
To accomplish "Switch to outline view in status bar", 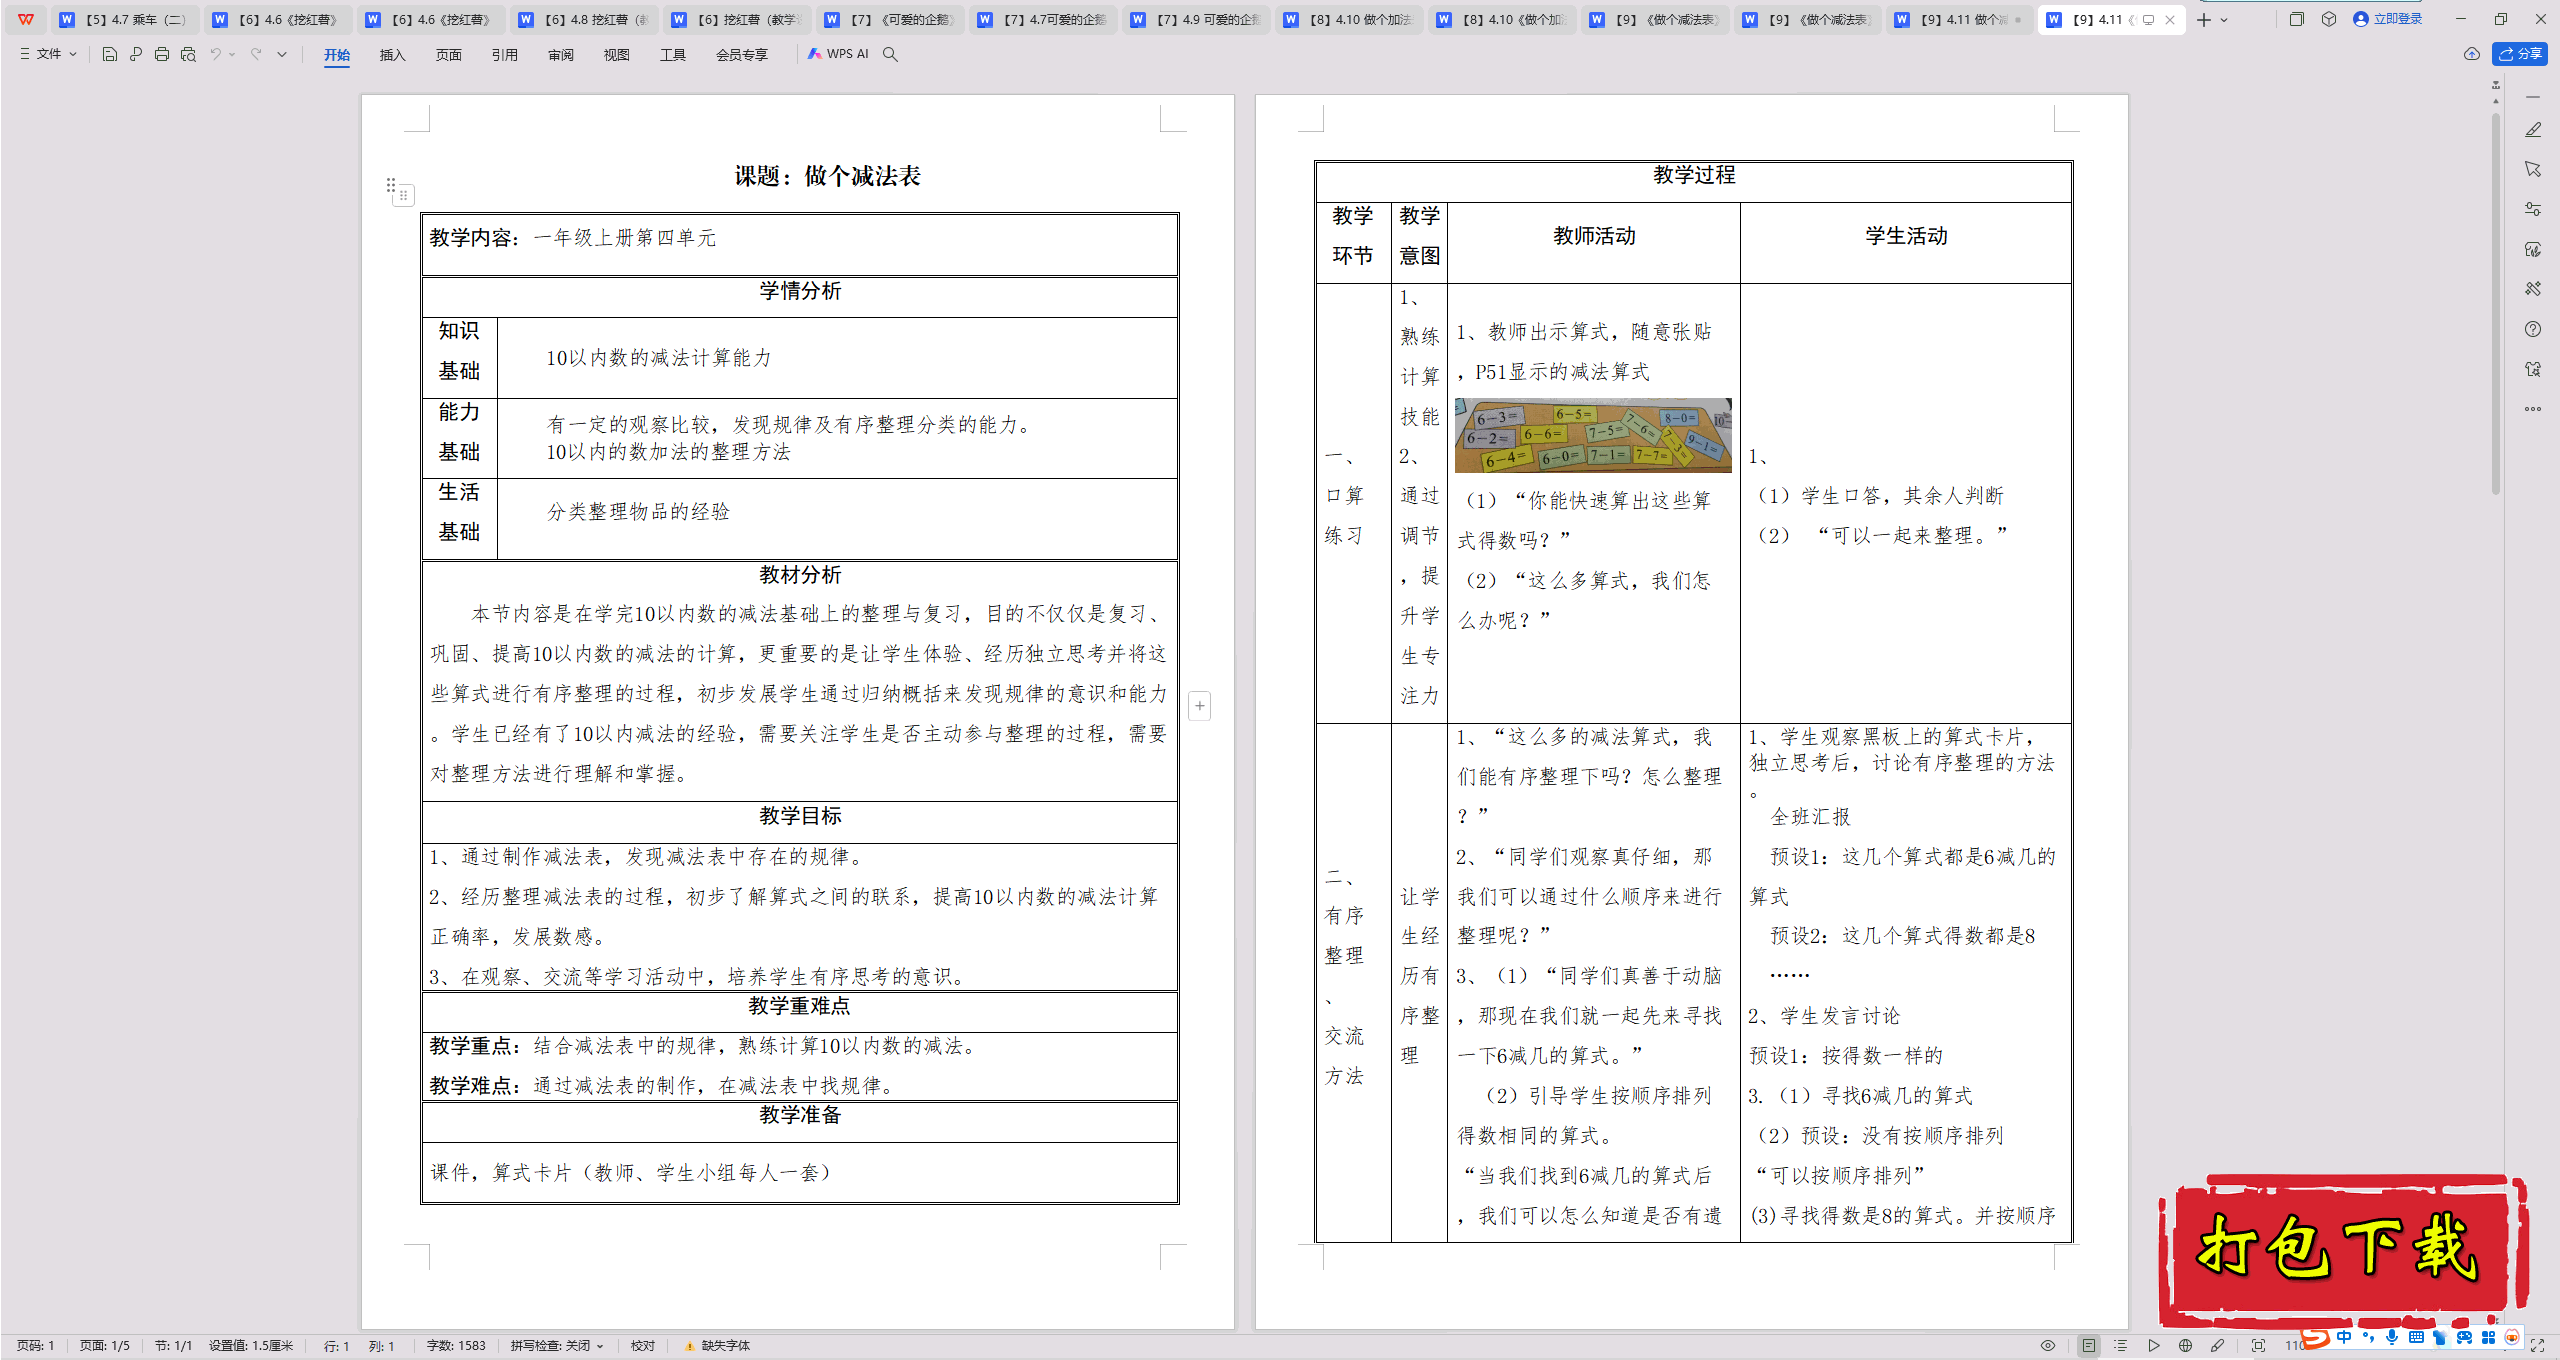I will click(x=2121, y=1346).
